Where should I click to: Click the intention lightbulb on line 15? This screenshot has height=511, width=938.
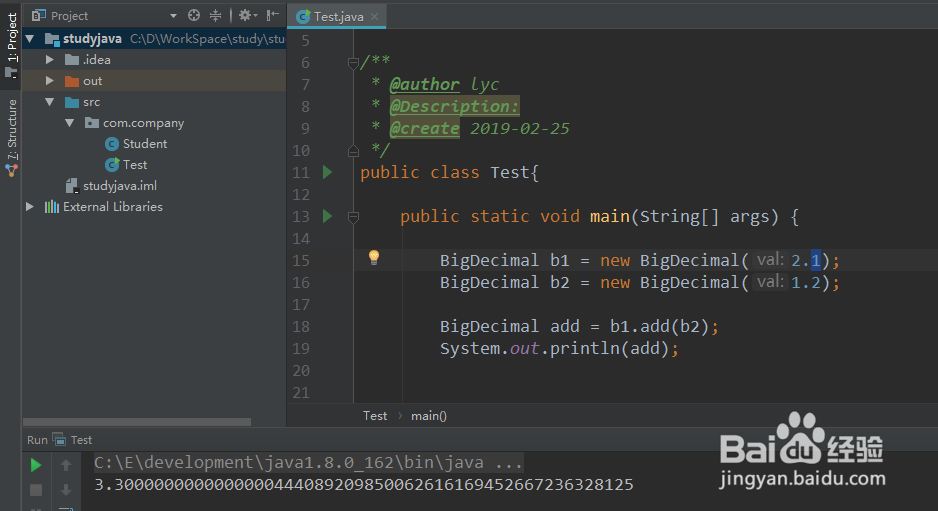coord(374,257)
